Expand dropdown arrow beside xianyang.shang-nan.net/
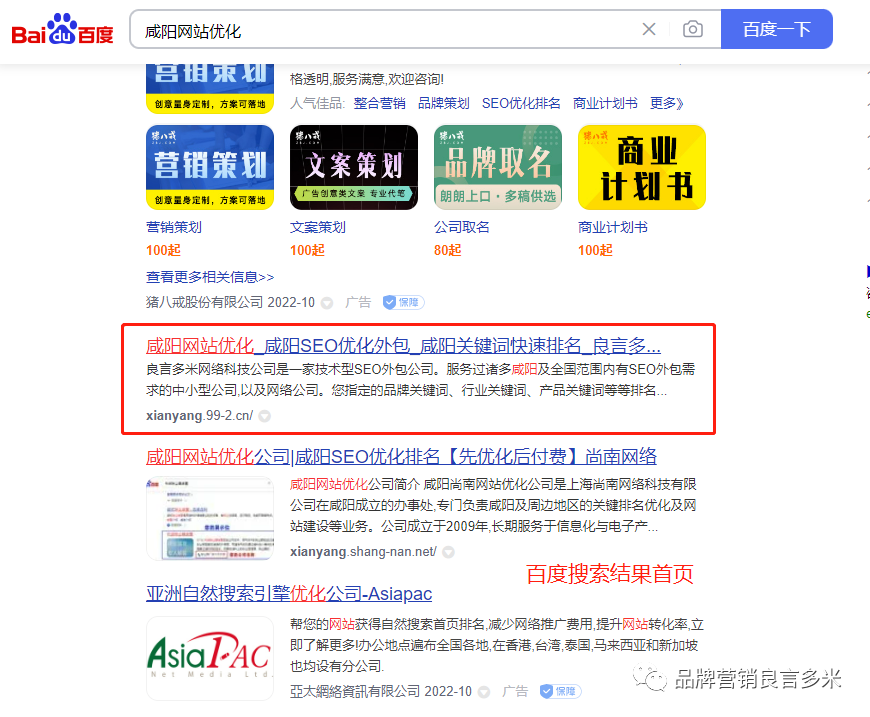The image size is (870, 717). click(448, 552)
